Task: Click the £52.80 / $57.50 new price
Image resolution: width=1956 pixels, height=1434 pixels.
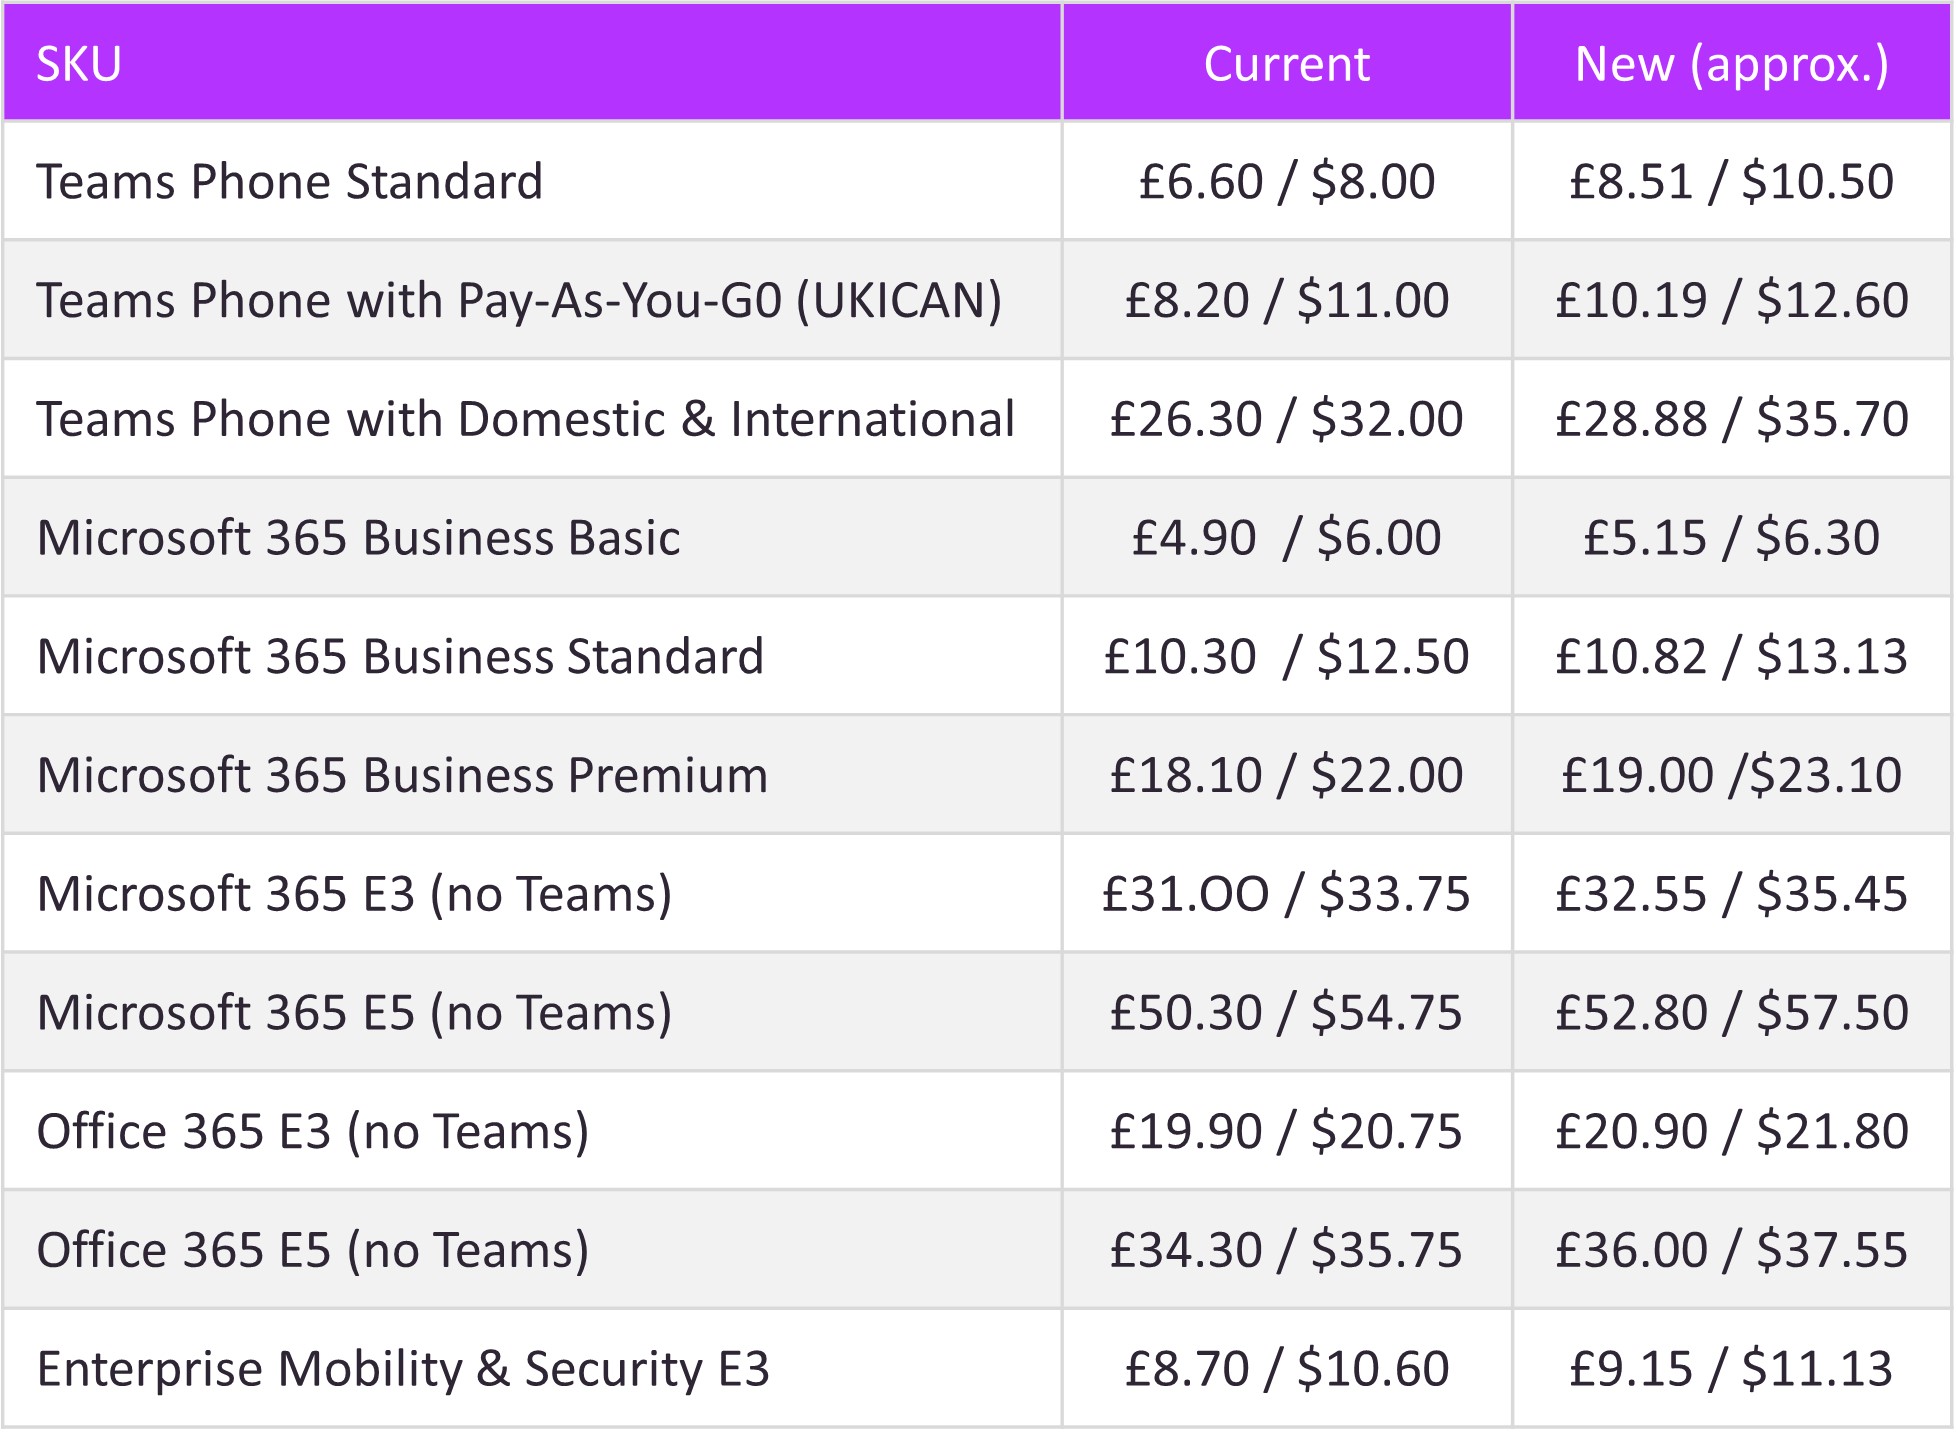Action: click(1732, 1013)
